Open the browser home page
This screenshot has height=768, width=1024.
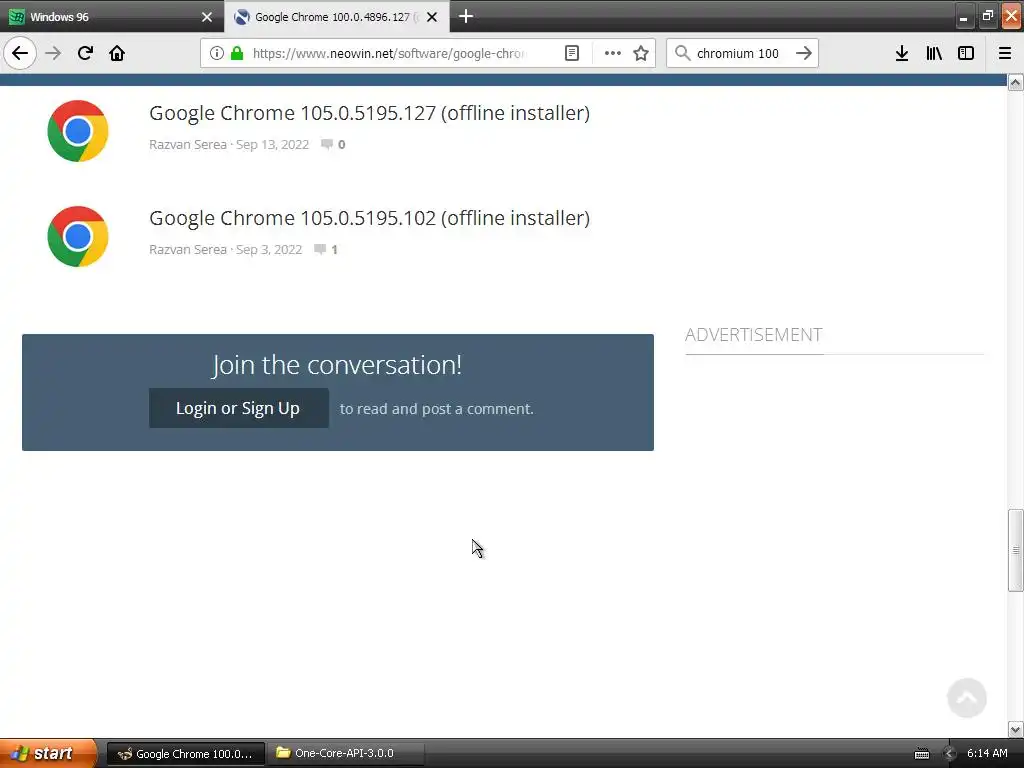pyautogui.click(x=117, y=53)
